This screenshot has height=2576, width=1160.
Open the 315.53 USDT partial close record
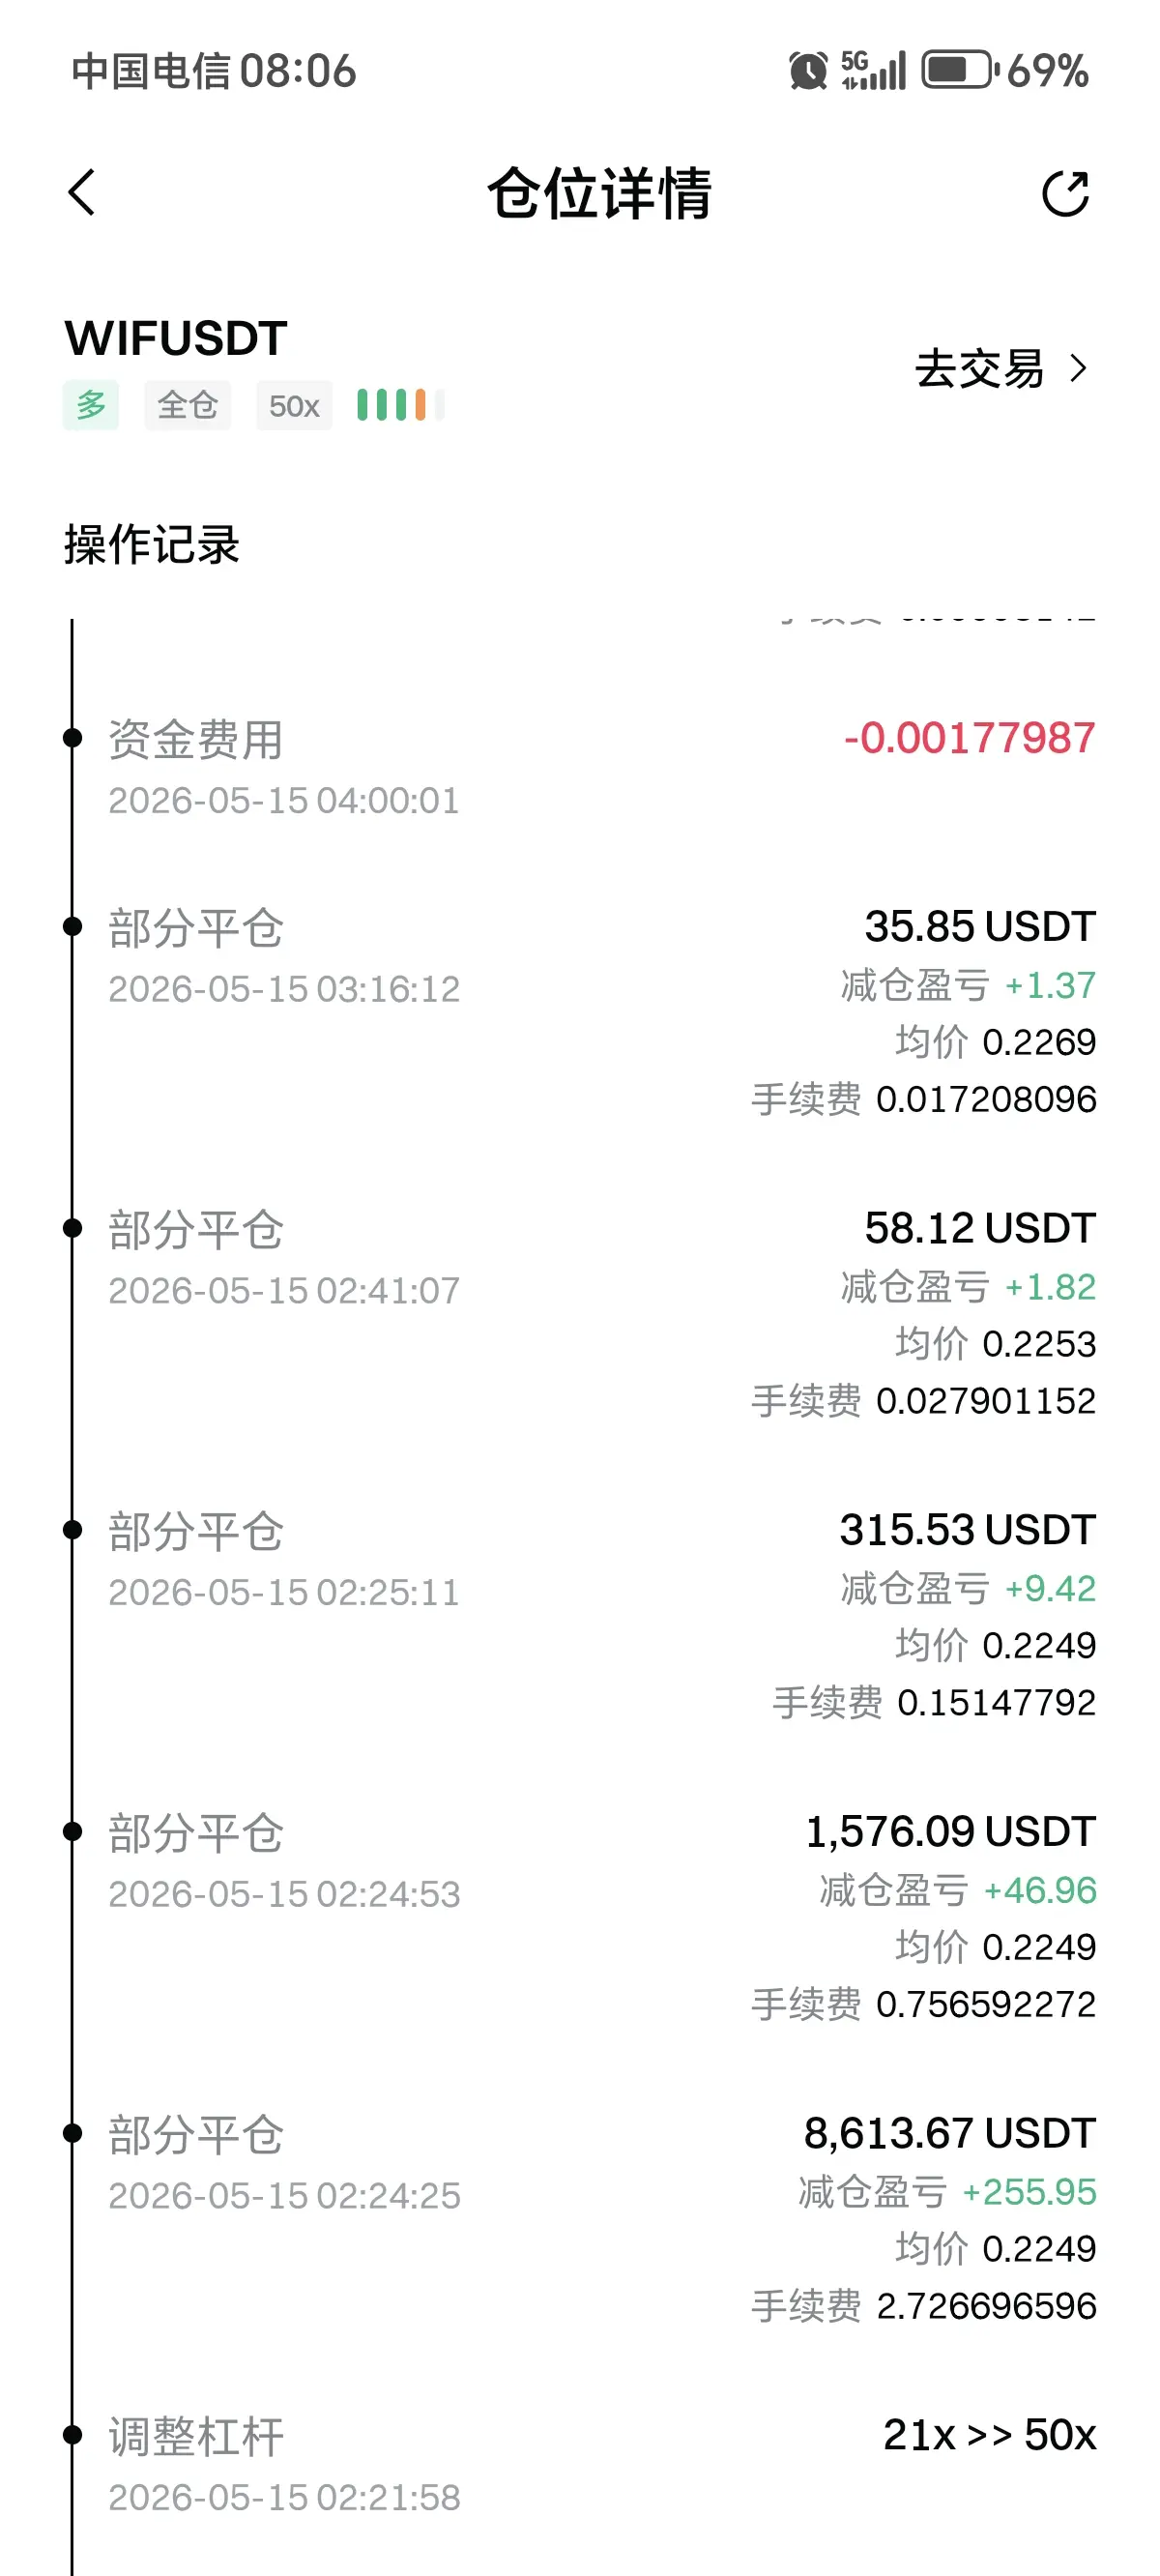point(580,1614)
